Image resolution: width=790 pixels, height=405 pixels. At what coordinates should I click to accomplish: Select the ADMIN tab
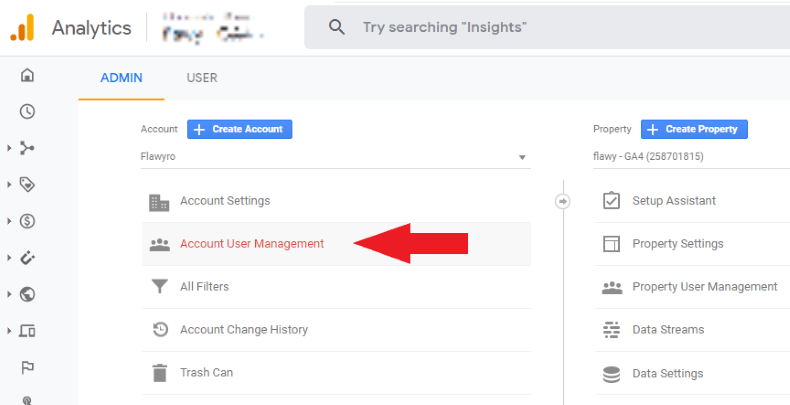click(121, 78)
